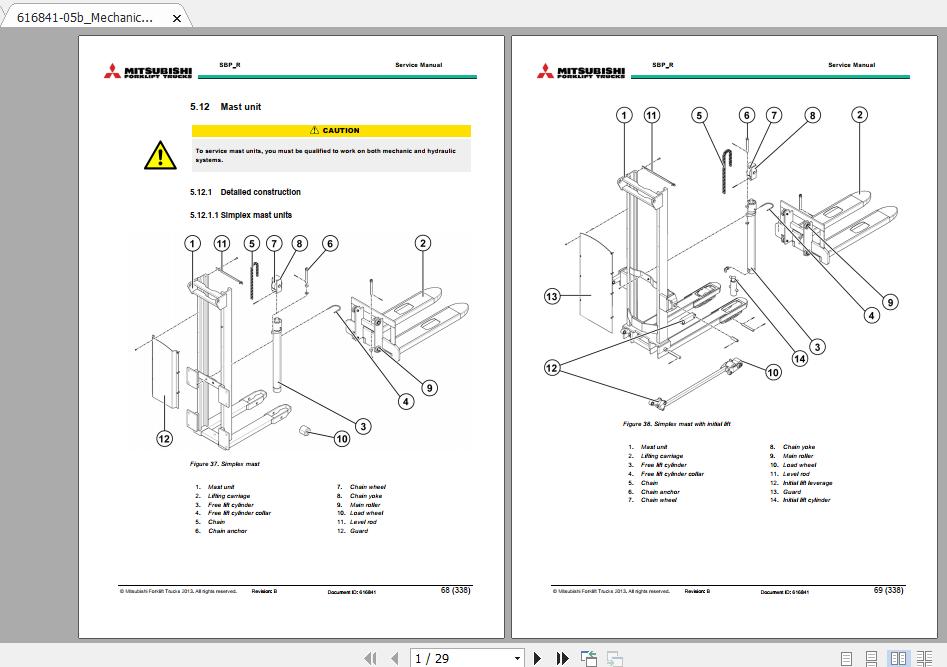Click callout 12 beside the guard on page 68

(x=164, y=439)
